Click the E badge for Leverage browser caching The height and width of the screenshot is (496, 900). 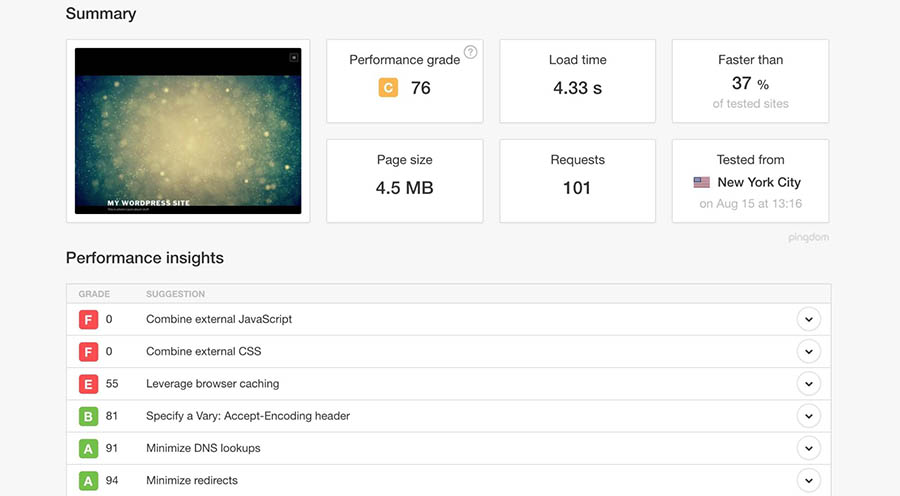[x=88, y=384]
